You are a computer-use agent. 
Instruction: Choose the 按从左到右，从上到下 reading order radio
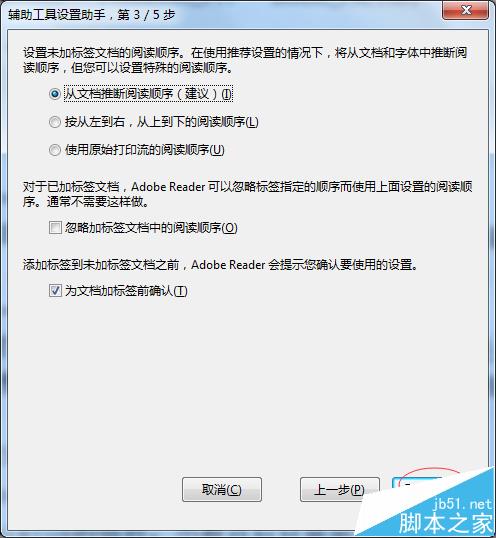tap(55, 122)
